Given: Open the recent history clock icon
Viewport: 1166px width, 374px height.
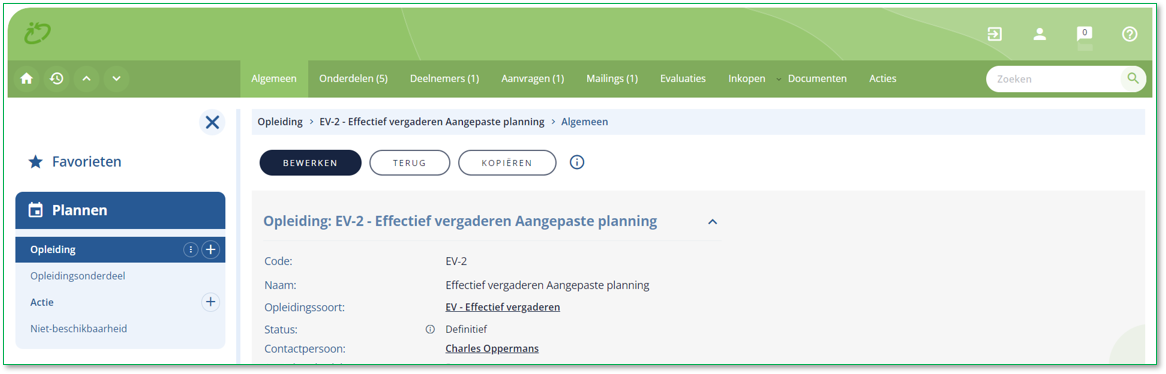Looking at the screenshot, I should (57, 78).
